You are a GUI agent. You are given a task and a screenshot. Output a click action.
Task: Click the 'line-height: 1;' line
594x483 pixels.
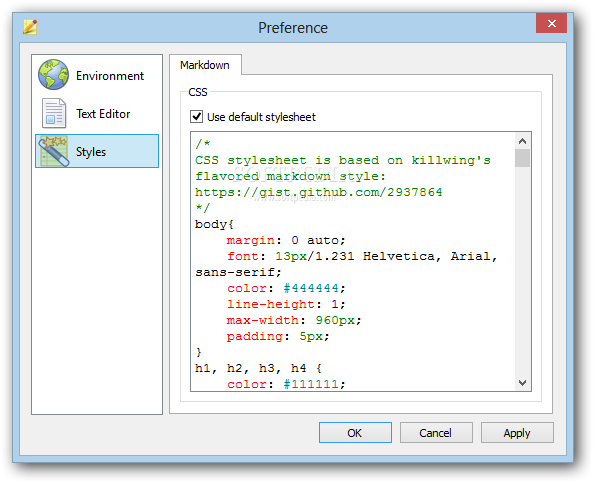(x=286, y=304)
